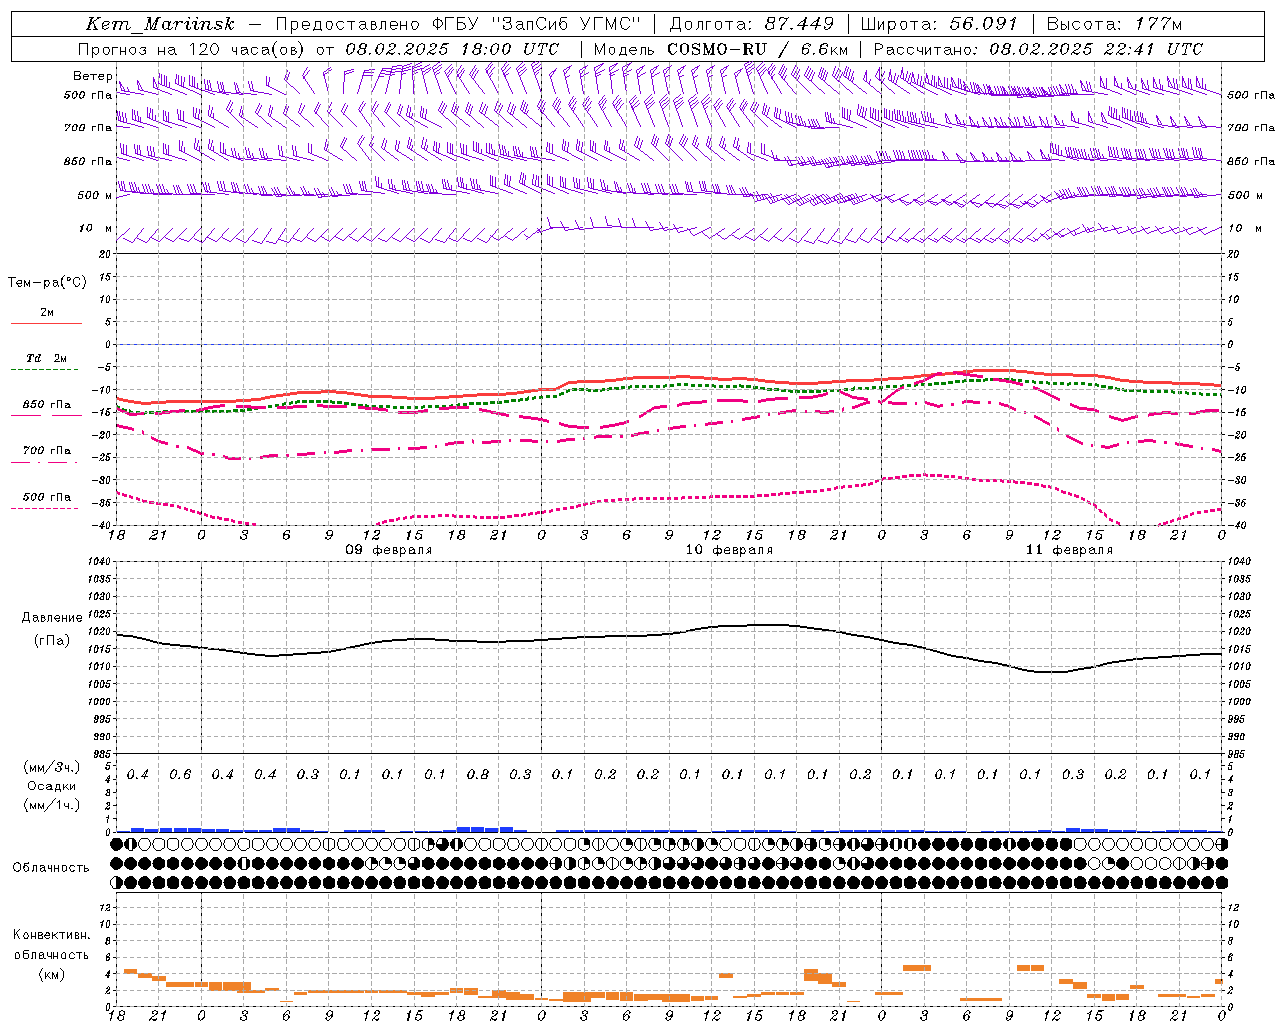Click the 0.8 three-hour precipitation value

[x=478, y=775]
